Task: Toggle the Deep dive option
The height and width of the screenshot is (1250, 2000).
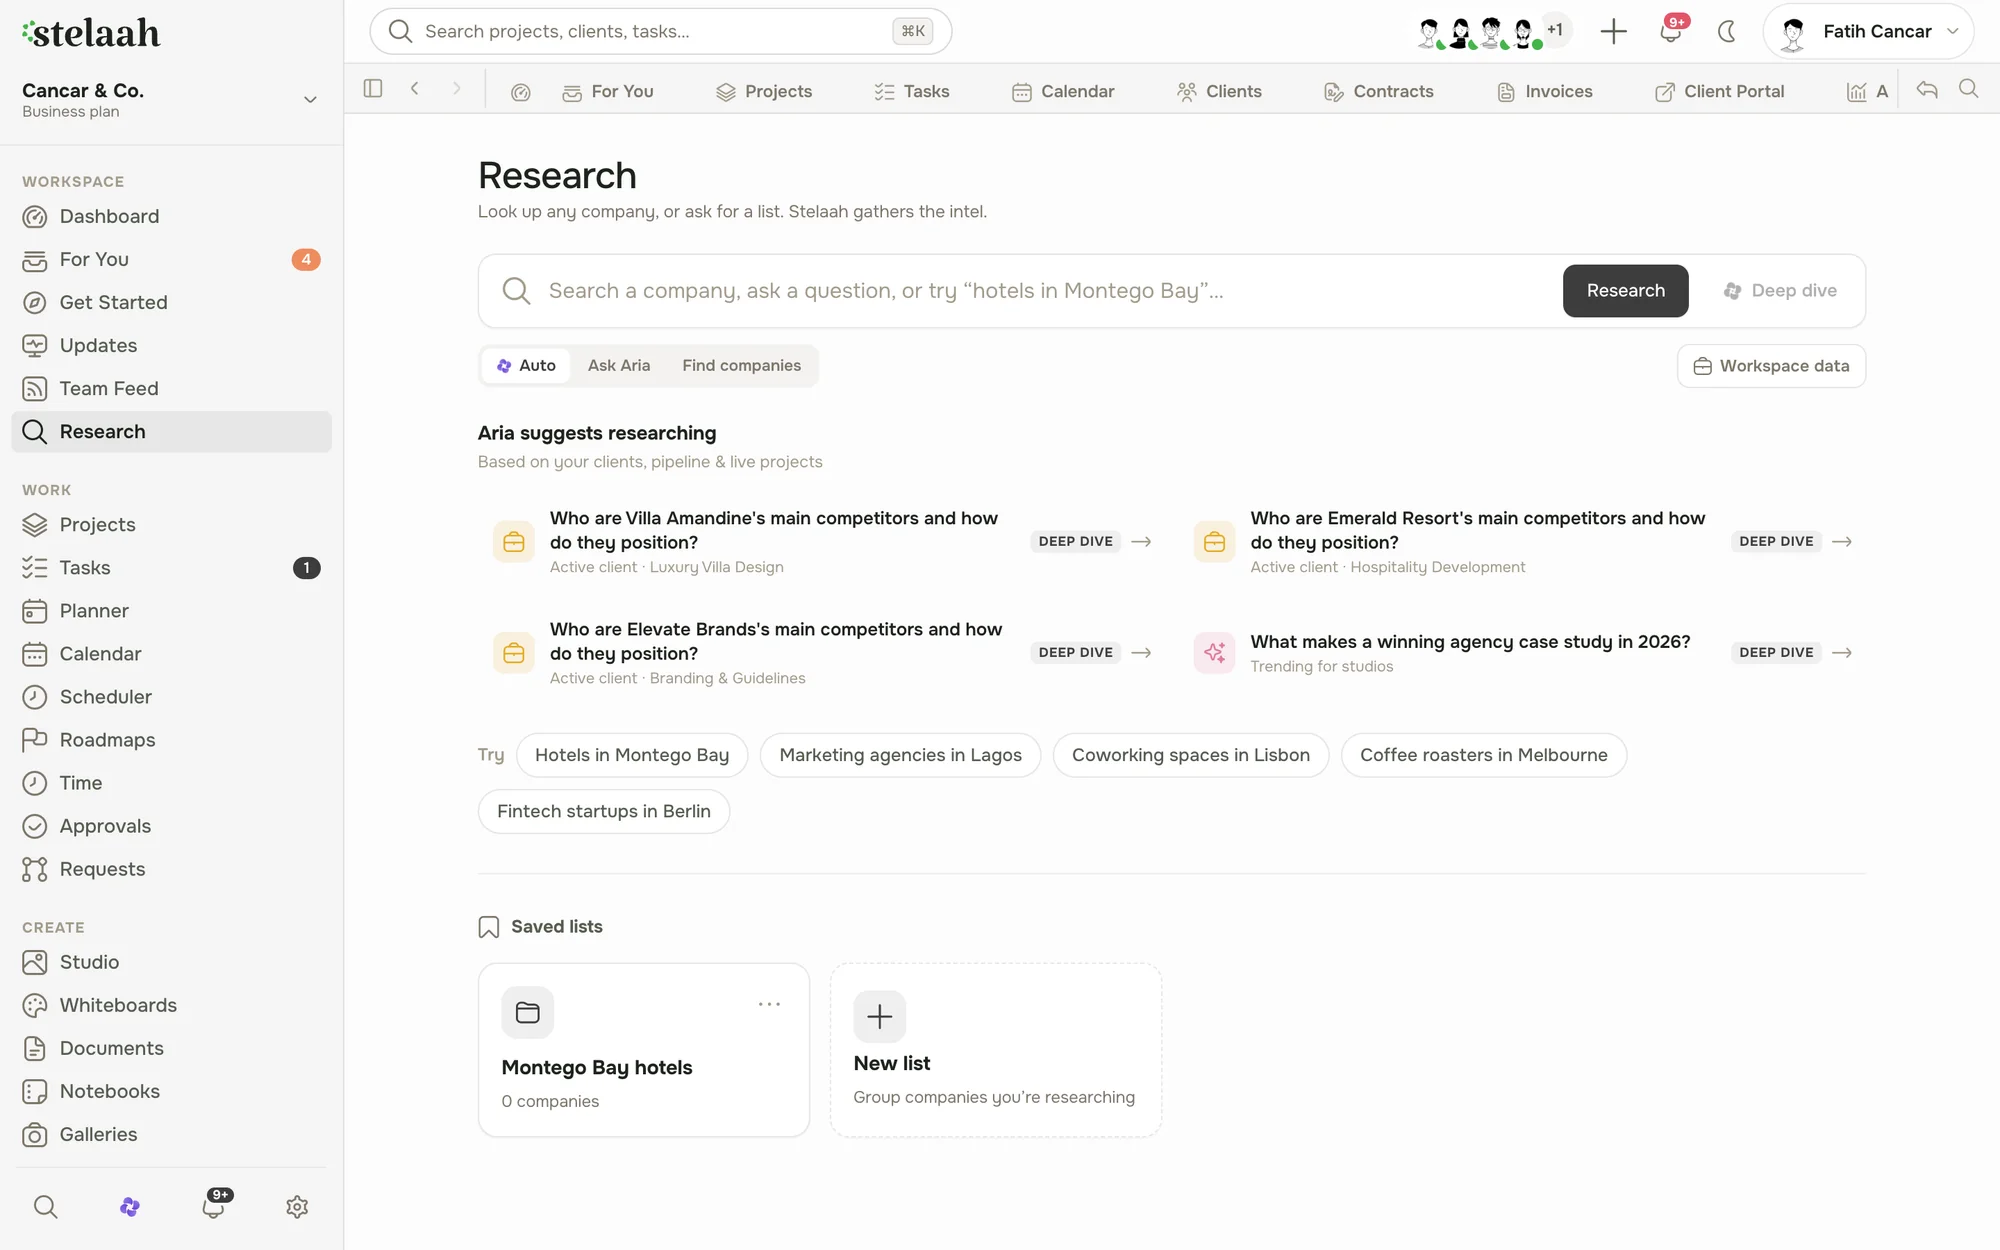Action: [x=1780, y=291]
